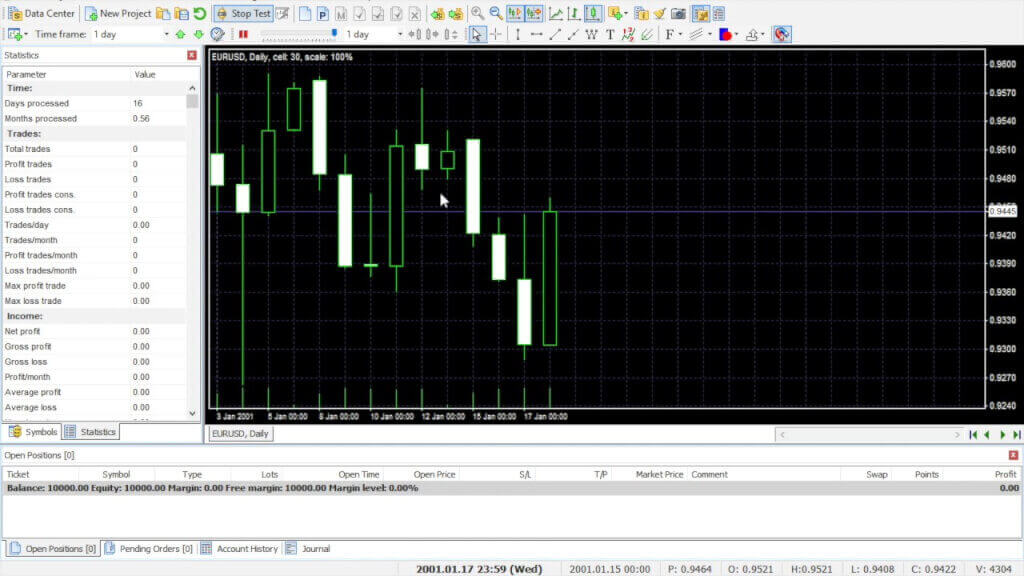The image size is (1024, 576).
Task: Select the text label T tool
Action: pos(610,34)
